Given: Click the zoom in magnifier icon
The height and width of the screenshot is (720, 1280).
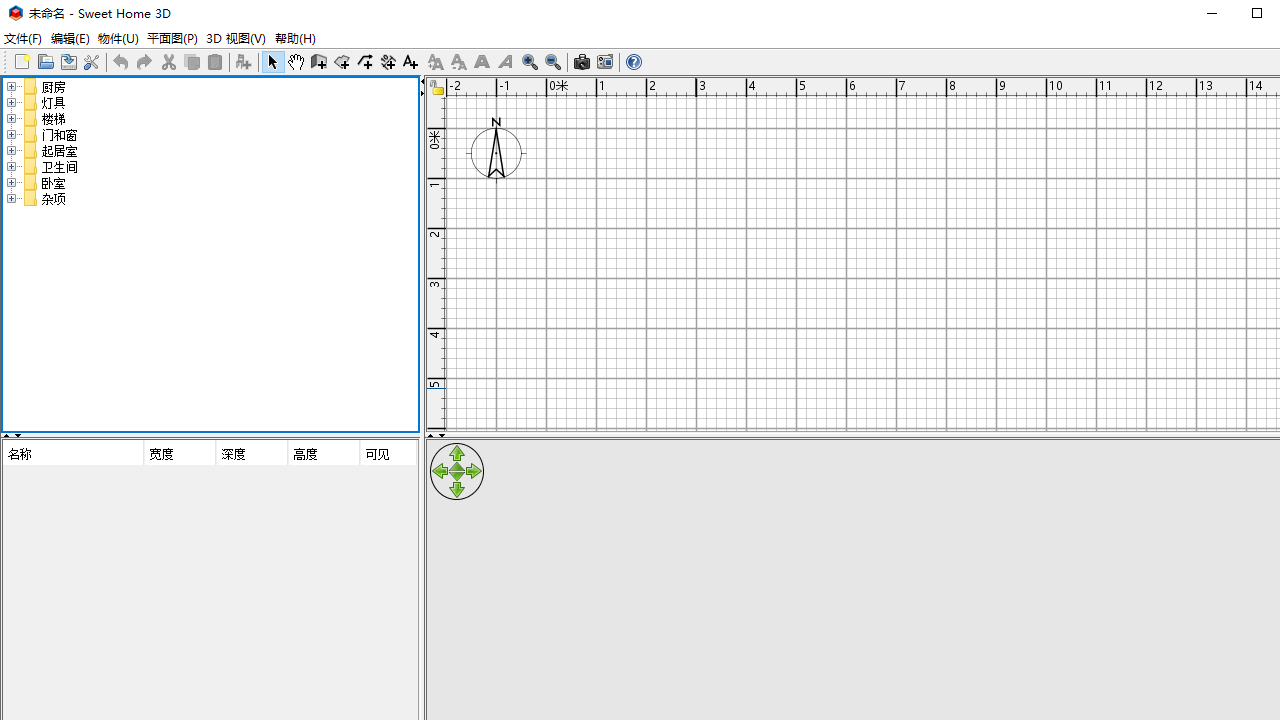Looking at the screenshot, I should [x=530, y=62].
